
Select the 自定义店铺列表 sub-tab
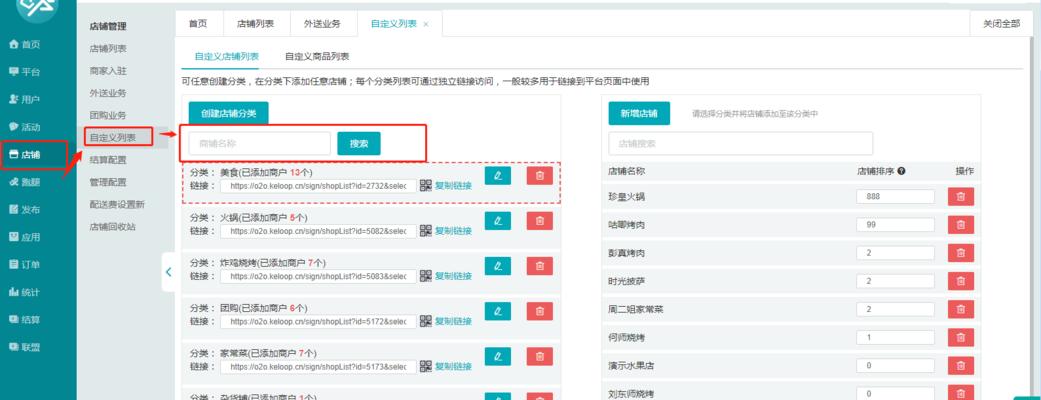pyautogui.click(x=226, y=56)
